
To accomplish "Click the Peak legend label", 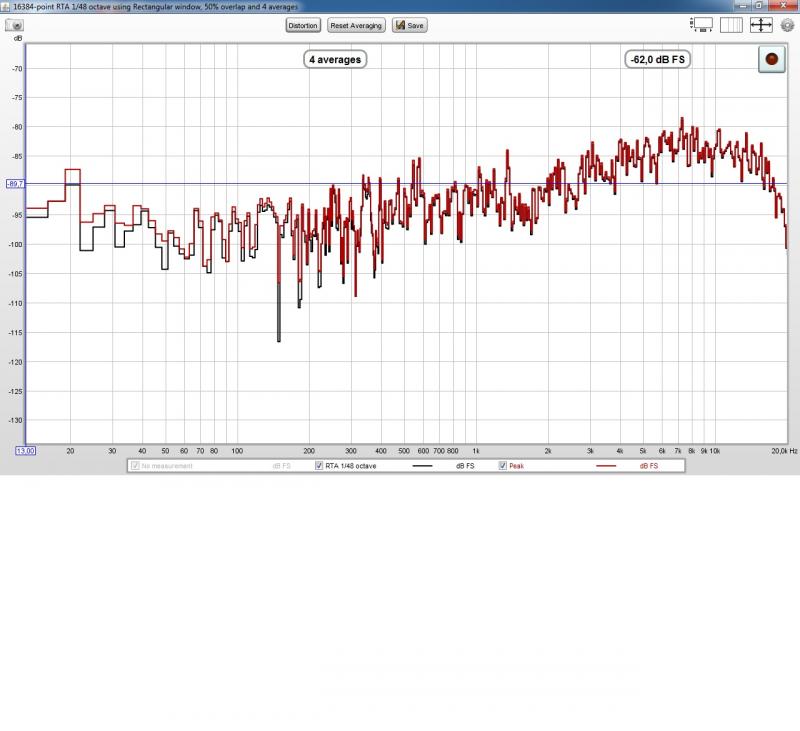I will point(516,466).
